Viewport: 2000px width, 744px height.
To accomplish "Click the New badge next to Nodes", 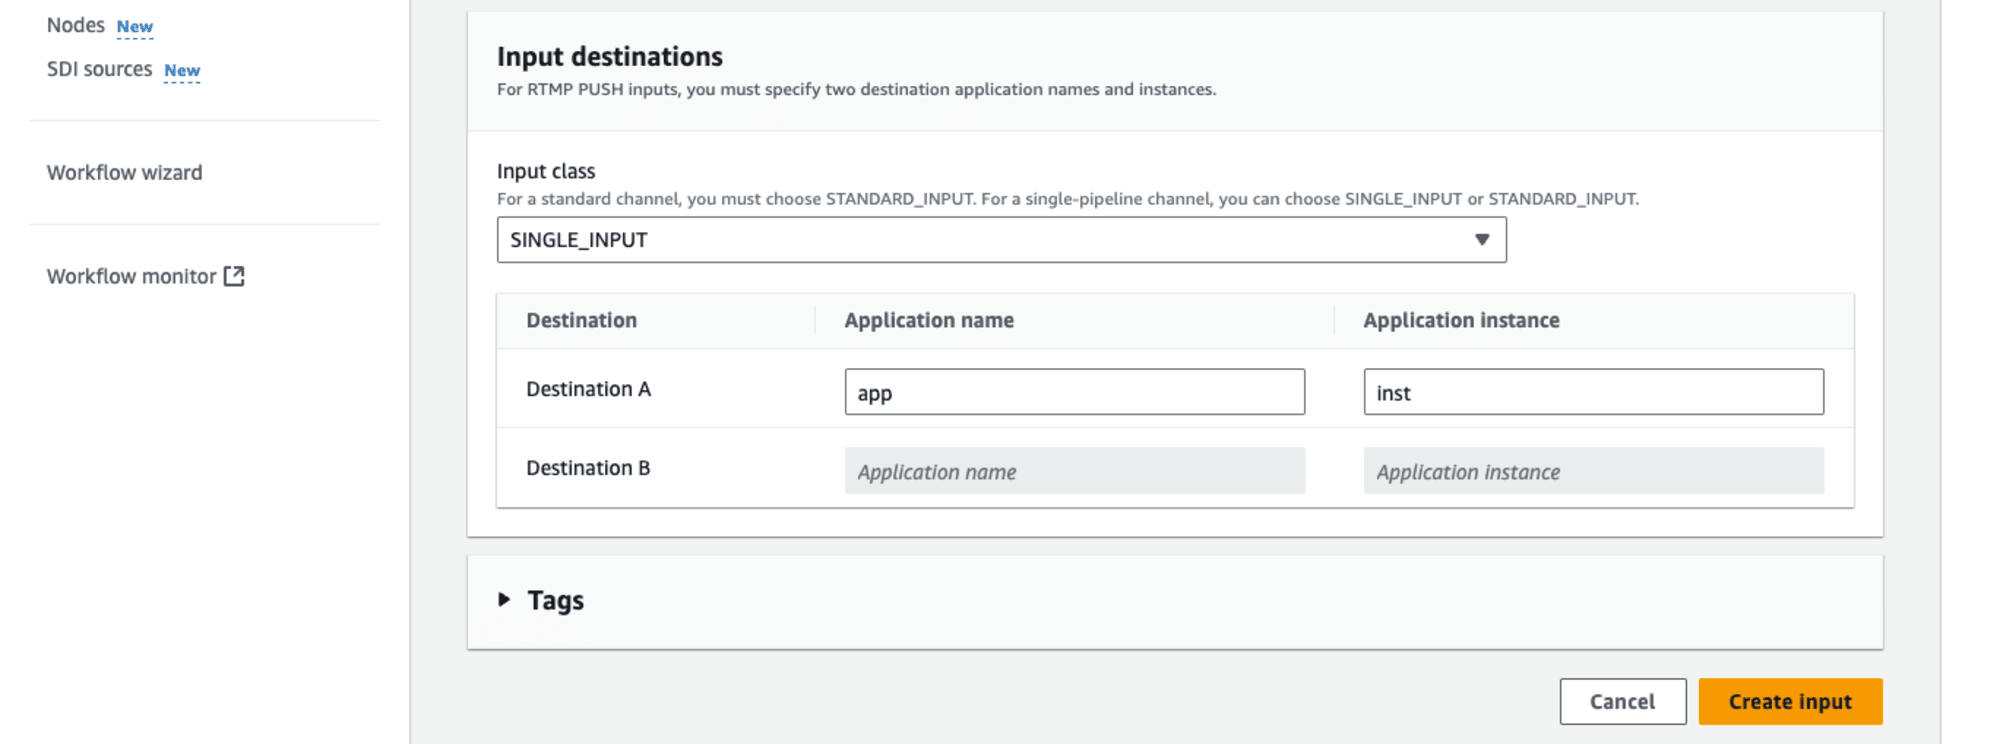I will click(x=135, y=27).
